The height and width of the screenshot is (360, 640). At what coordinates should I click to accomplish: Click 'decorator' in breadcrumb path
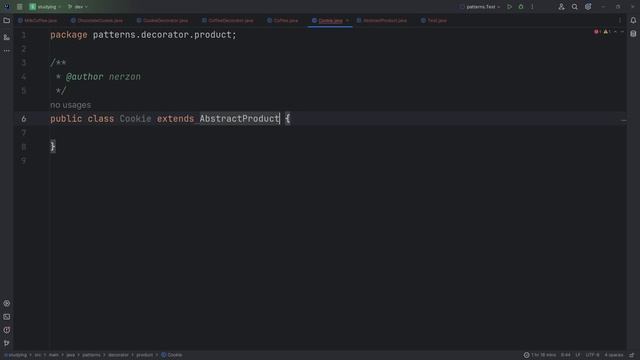point(118,355)
